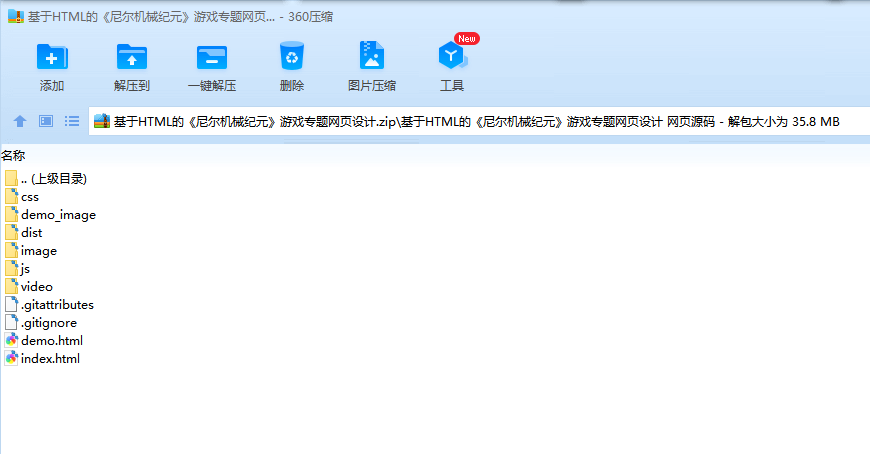Select the dist folder
This screenshot has width=870, height=454.
pyautogui.click(x=24, y=233)
